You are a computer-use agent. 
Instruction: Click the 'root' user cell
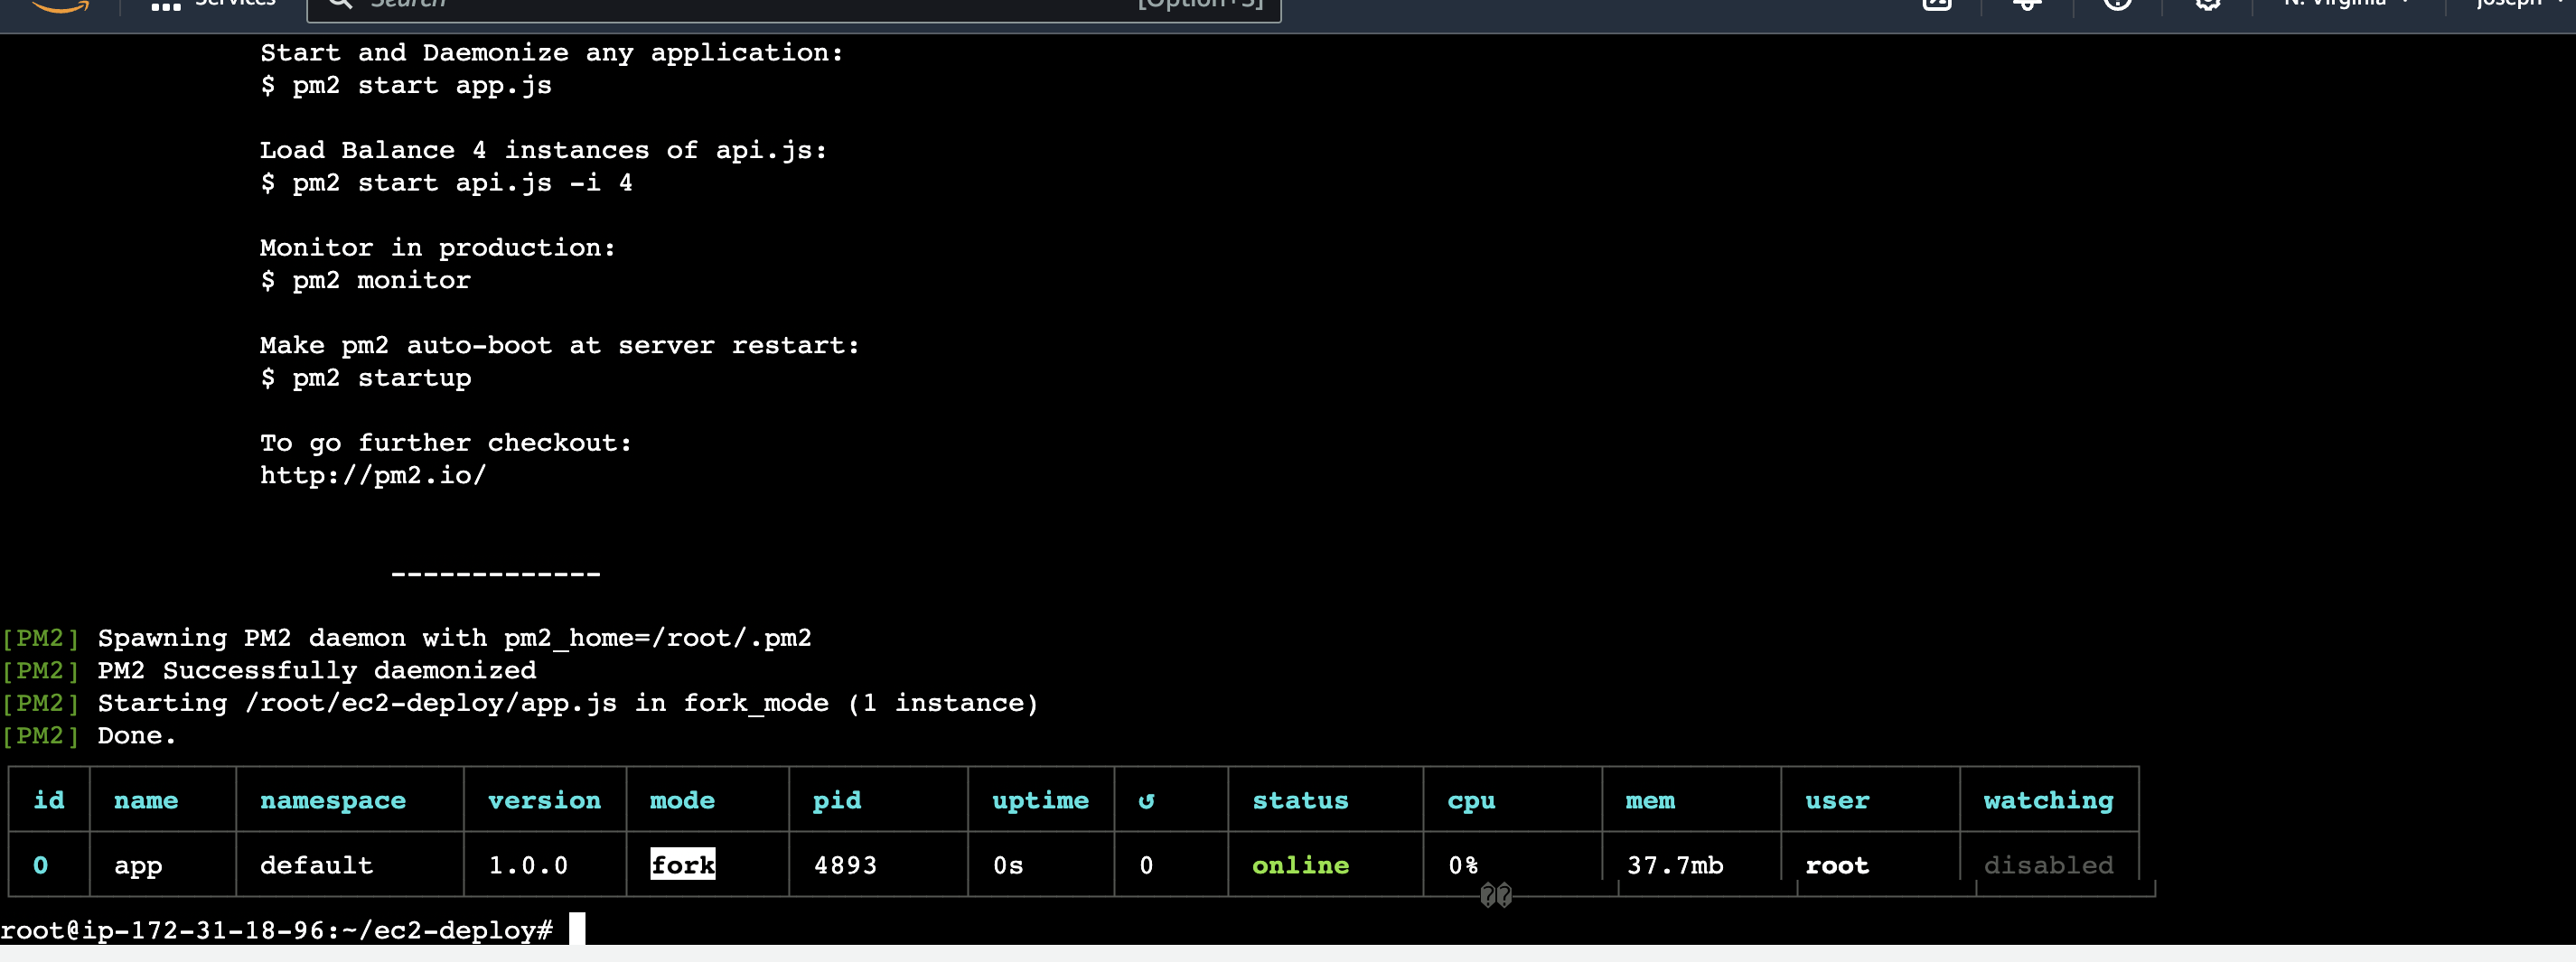tap(1837, 865)
